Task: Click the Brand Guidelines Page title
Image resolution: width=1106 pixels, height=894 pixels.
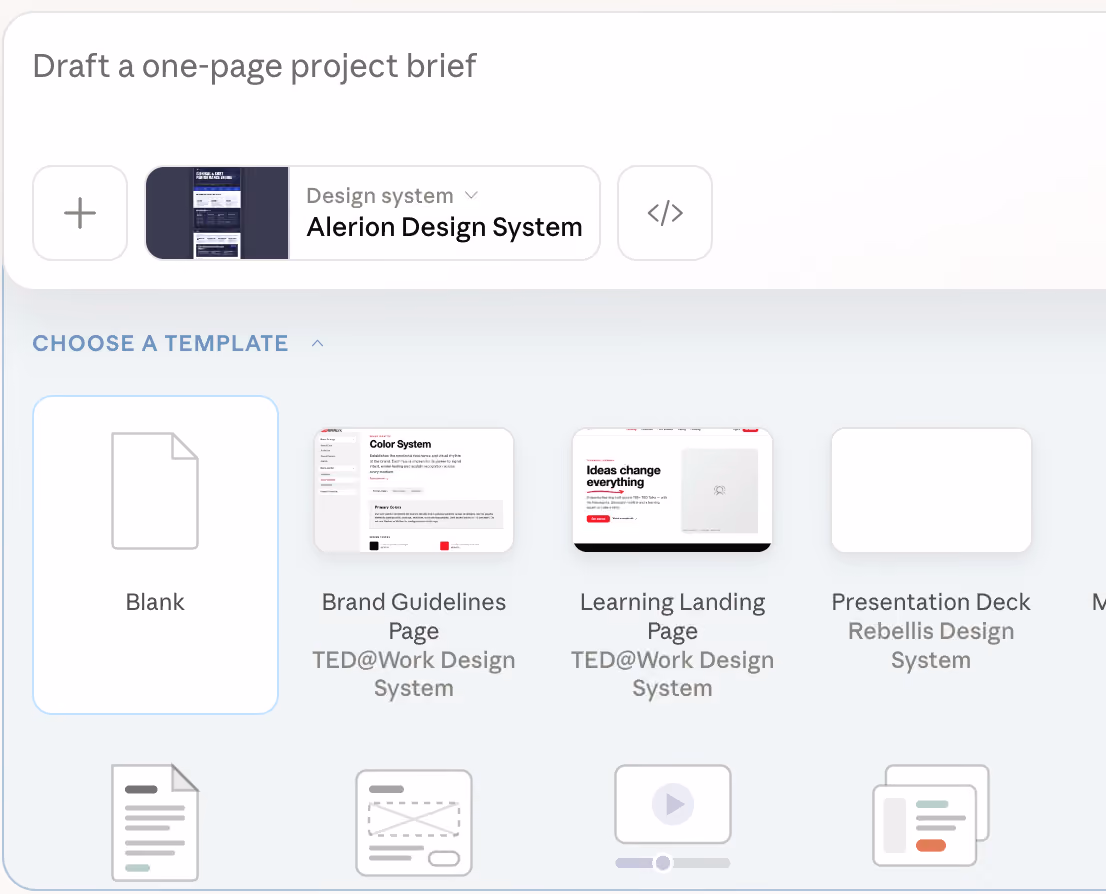Action: 414,616
